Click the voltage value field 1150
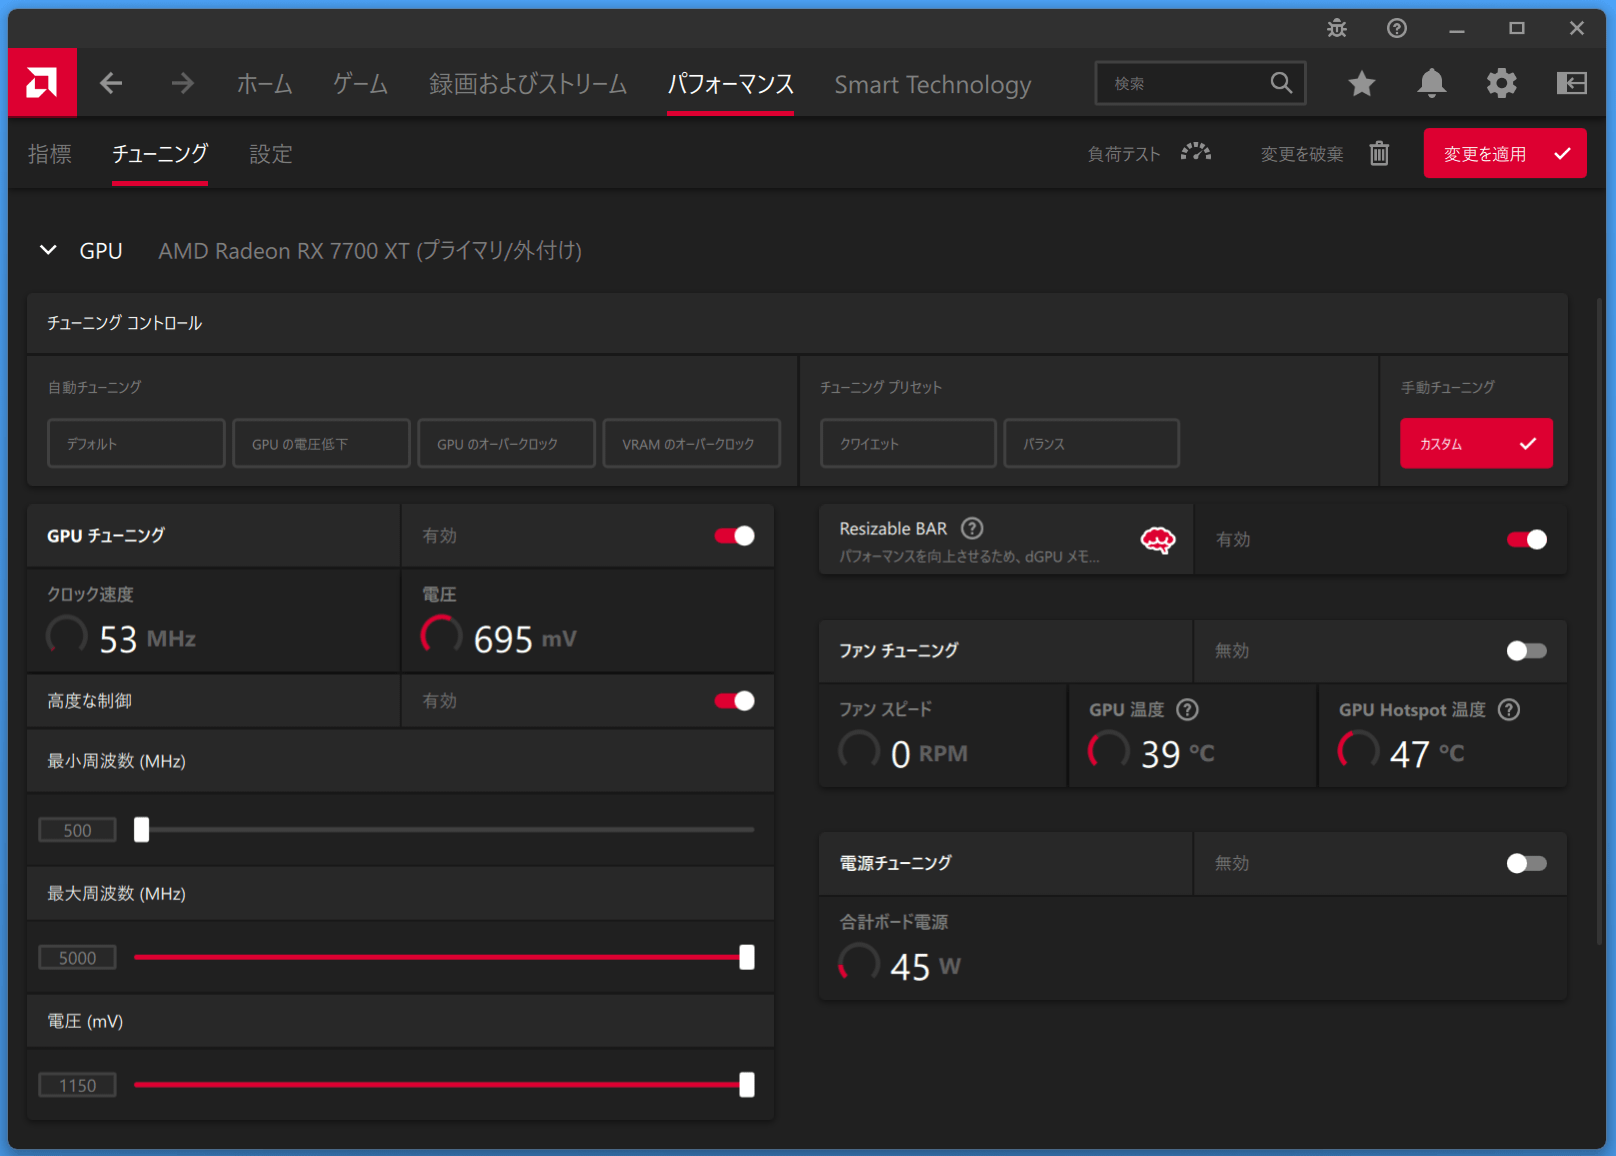 point(78,1085)
